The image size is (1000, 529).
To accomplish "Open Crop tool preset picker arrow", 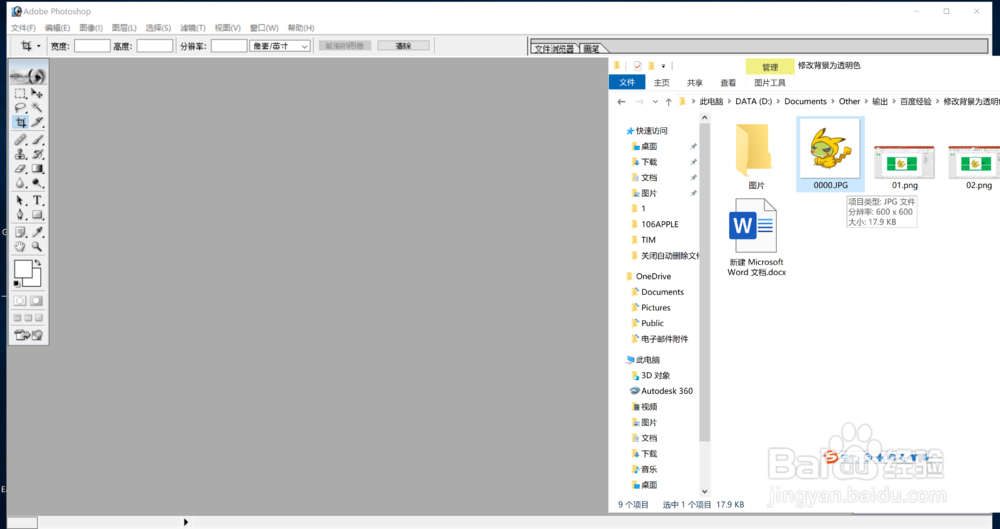I will click(39, 46).
